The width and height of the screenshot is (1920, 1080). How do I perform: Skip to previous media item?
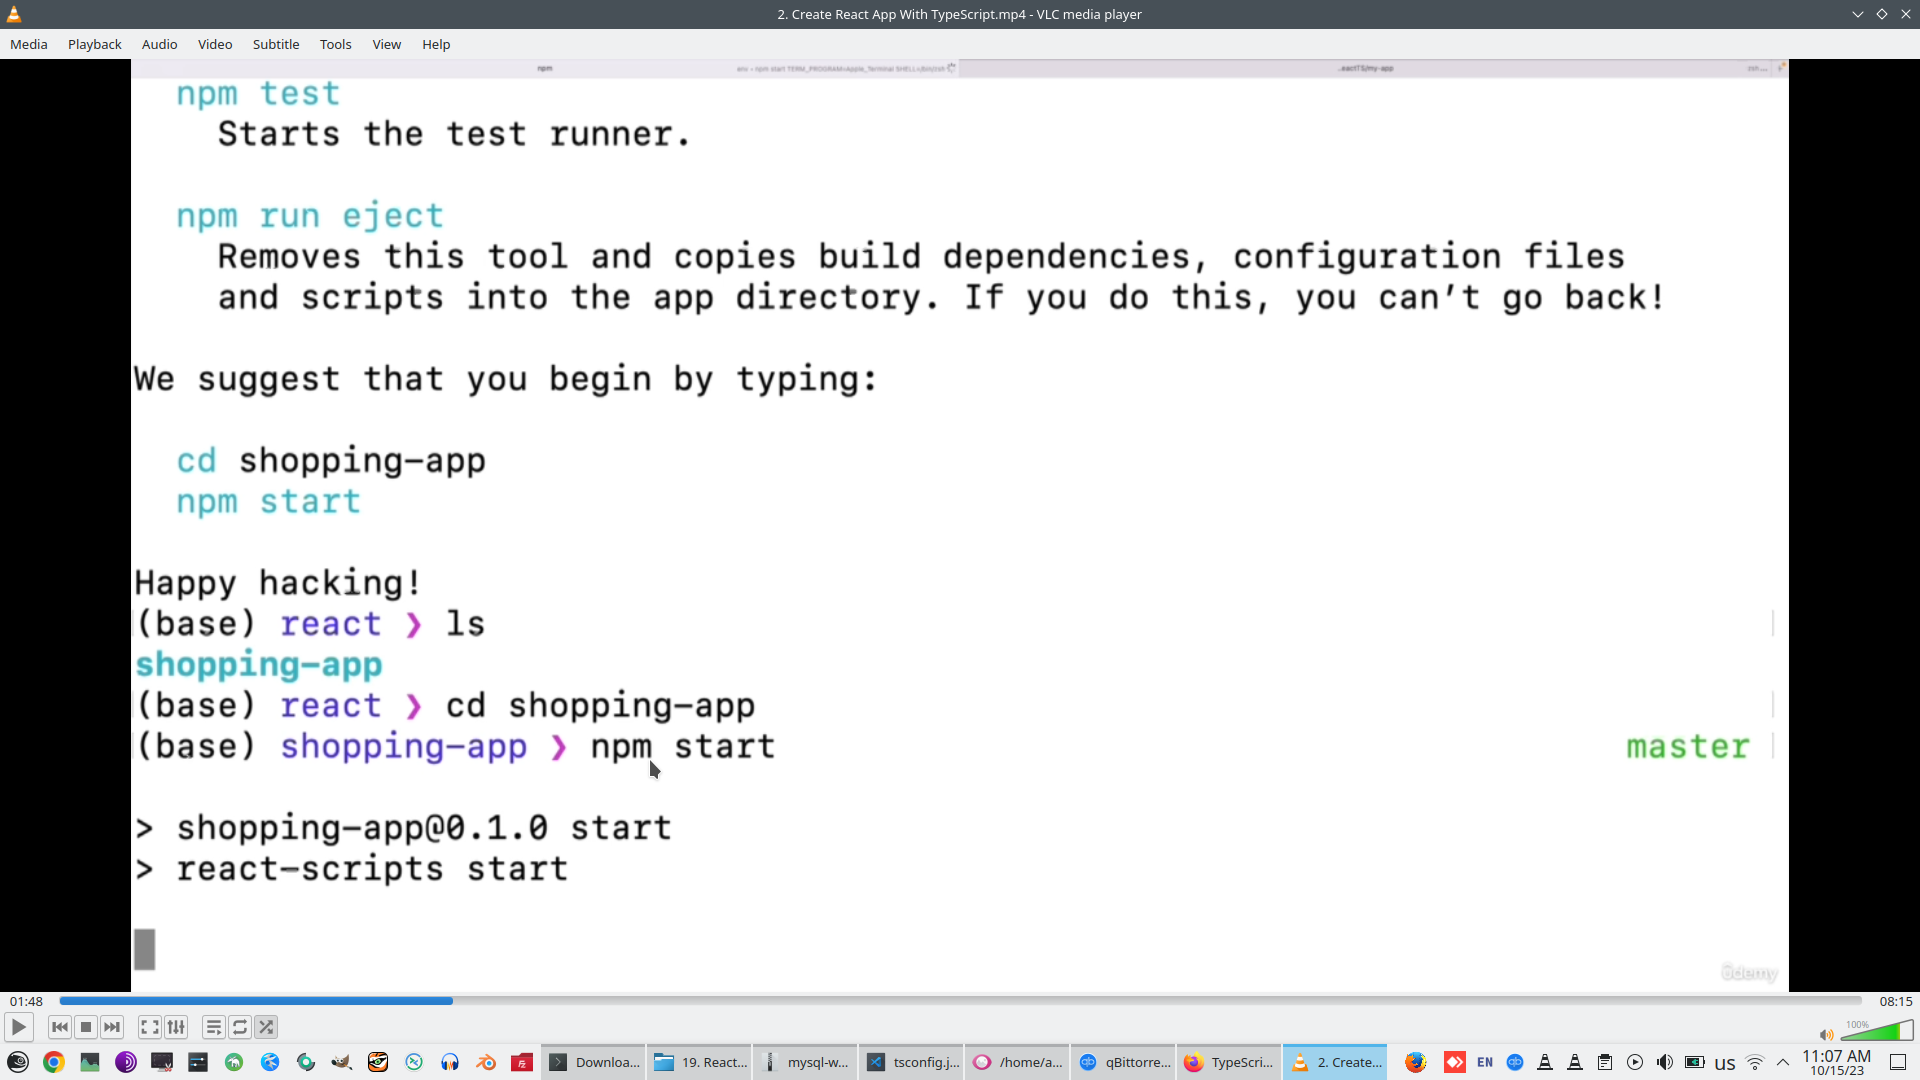59,1027
